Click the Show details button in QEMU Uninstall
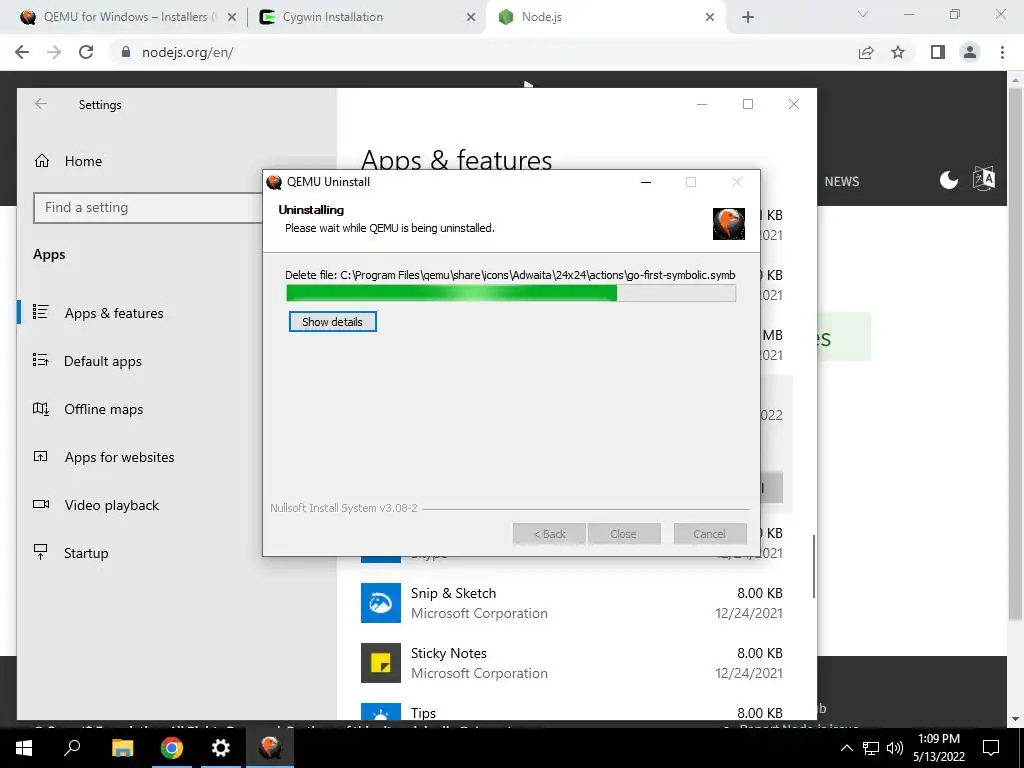The height and width of the screenshot is (768, 1024). point(332,321)
